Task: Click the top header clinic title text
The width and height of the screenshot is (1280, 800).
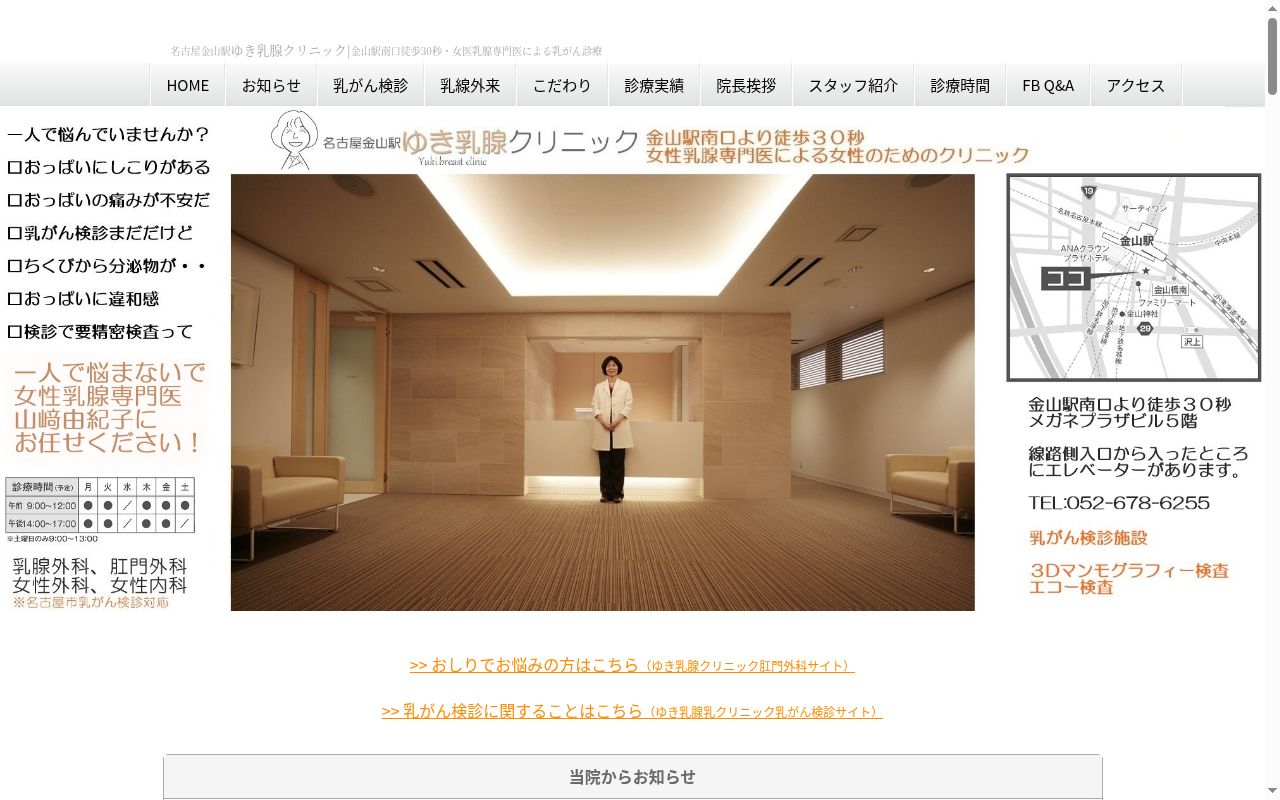Action: [x=386, y=50]
